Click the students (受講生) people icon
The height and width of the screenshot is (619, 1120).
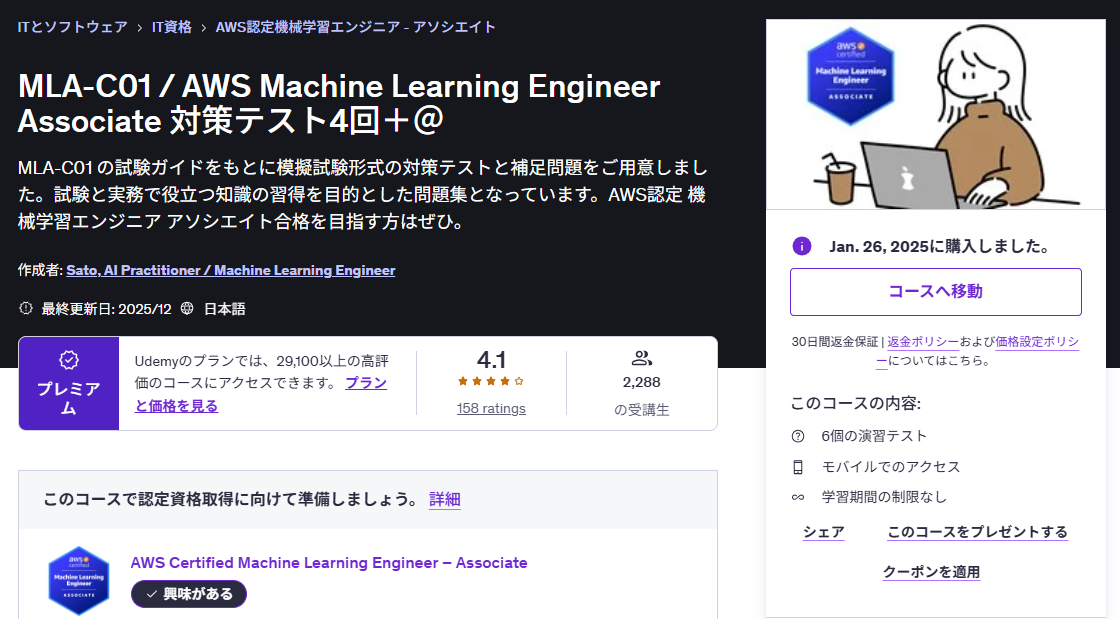point(641,358)
